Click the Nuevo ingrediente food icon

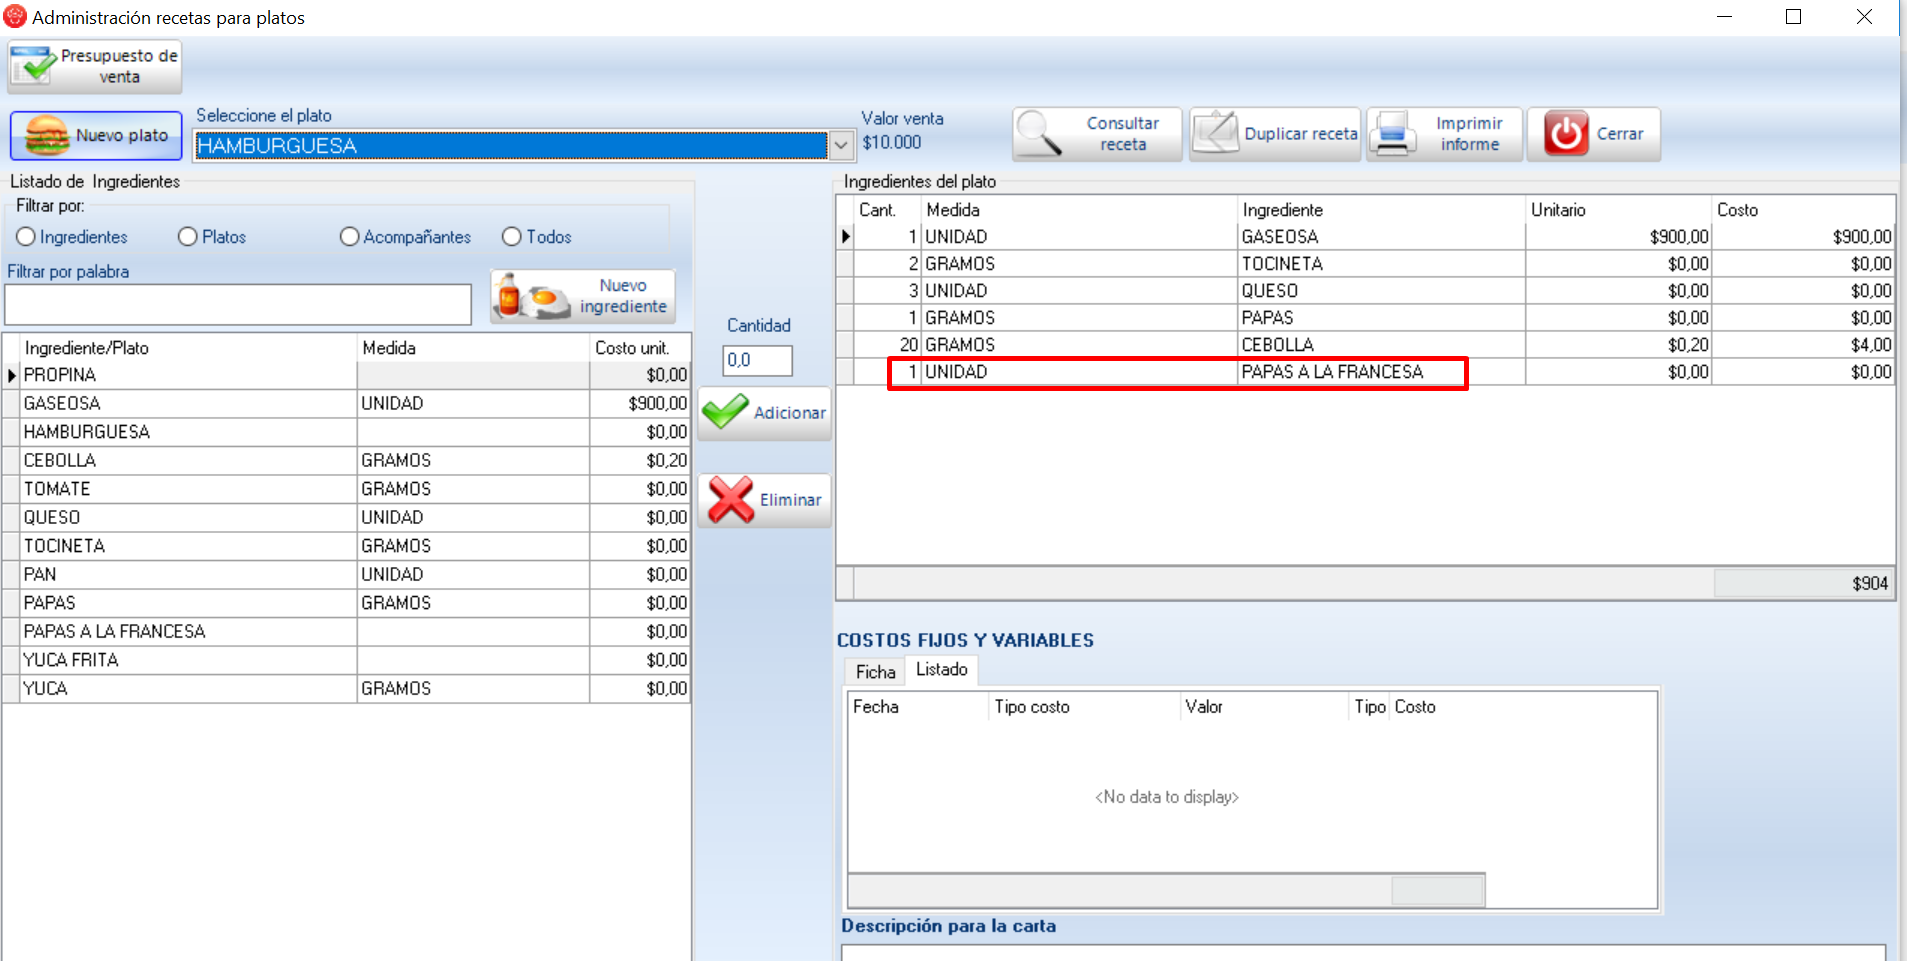[x=531, y=297]
